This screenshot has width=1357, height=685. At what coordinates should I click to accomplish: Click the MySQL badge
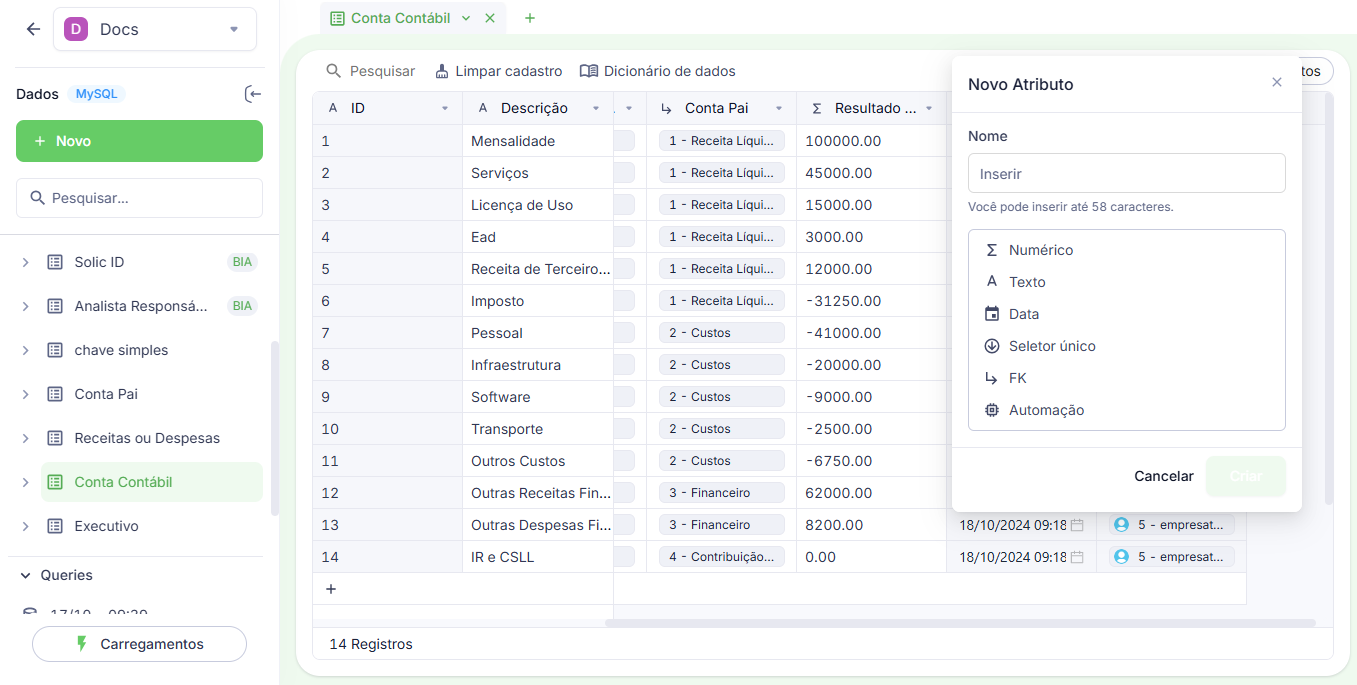97,94
